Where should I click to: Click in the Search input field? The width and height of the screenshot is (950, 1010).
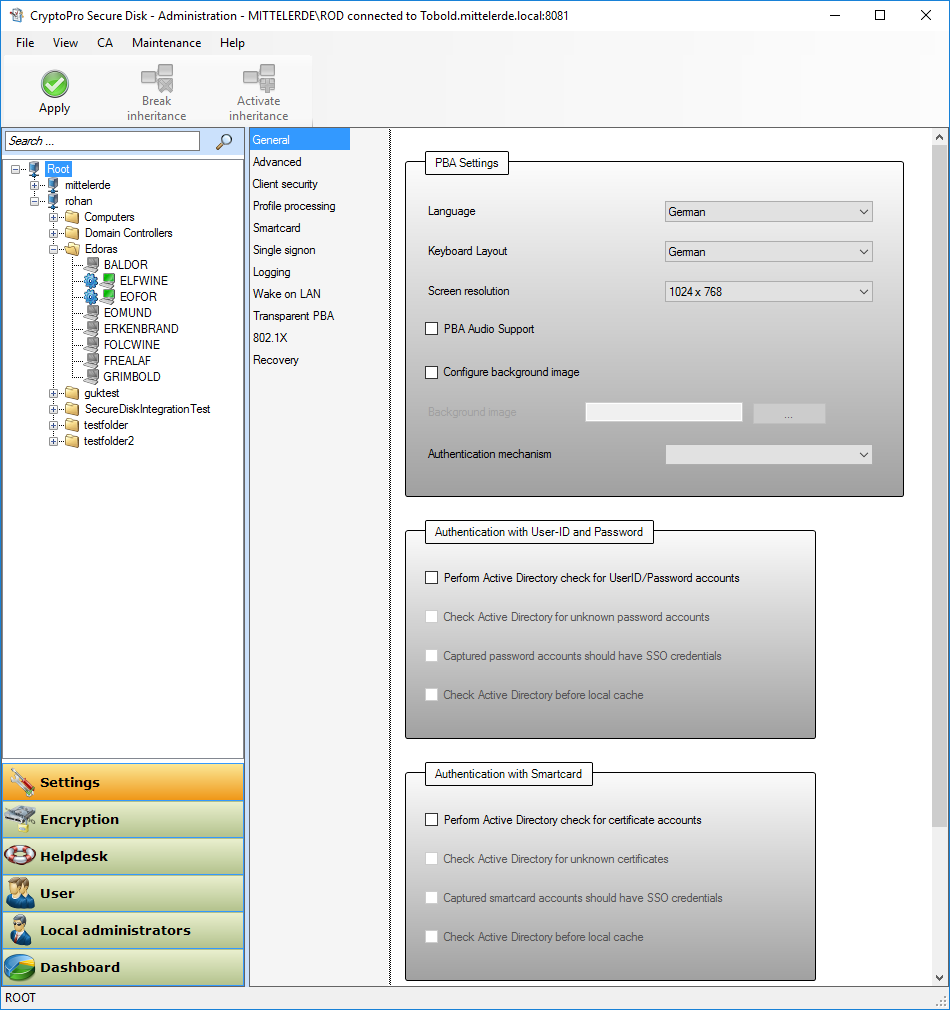103,141
